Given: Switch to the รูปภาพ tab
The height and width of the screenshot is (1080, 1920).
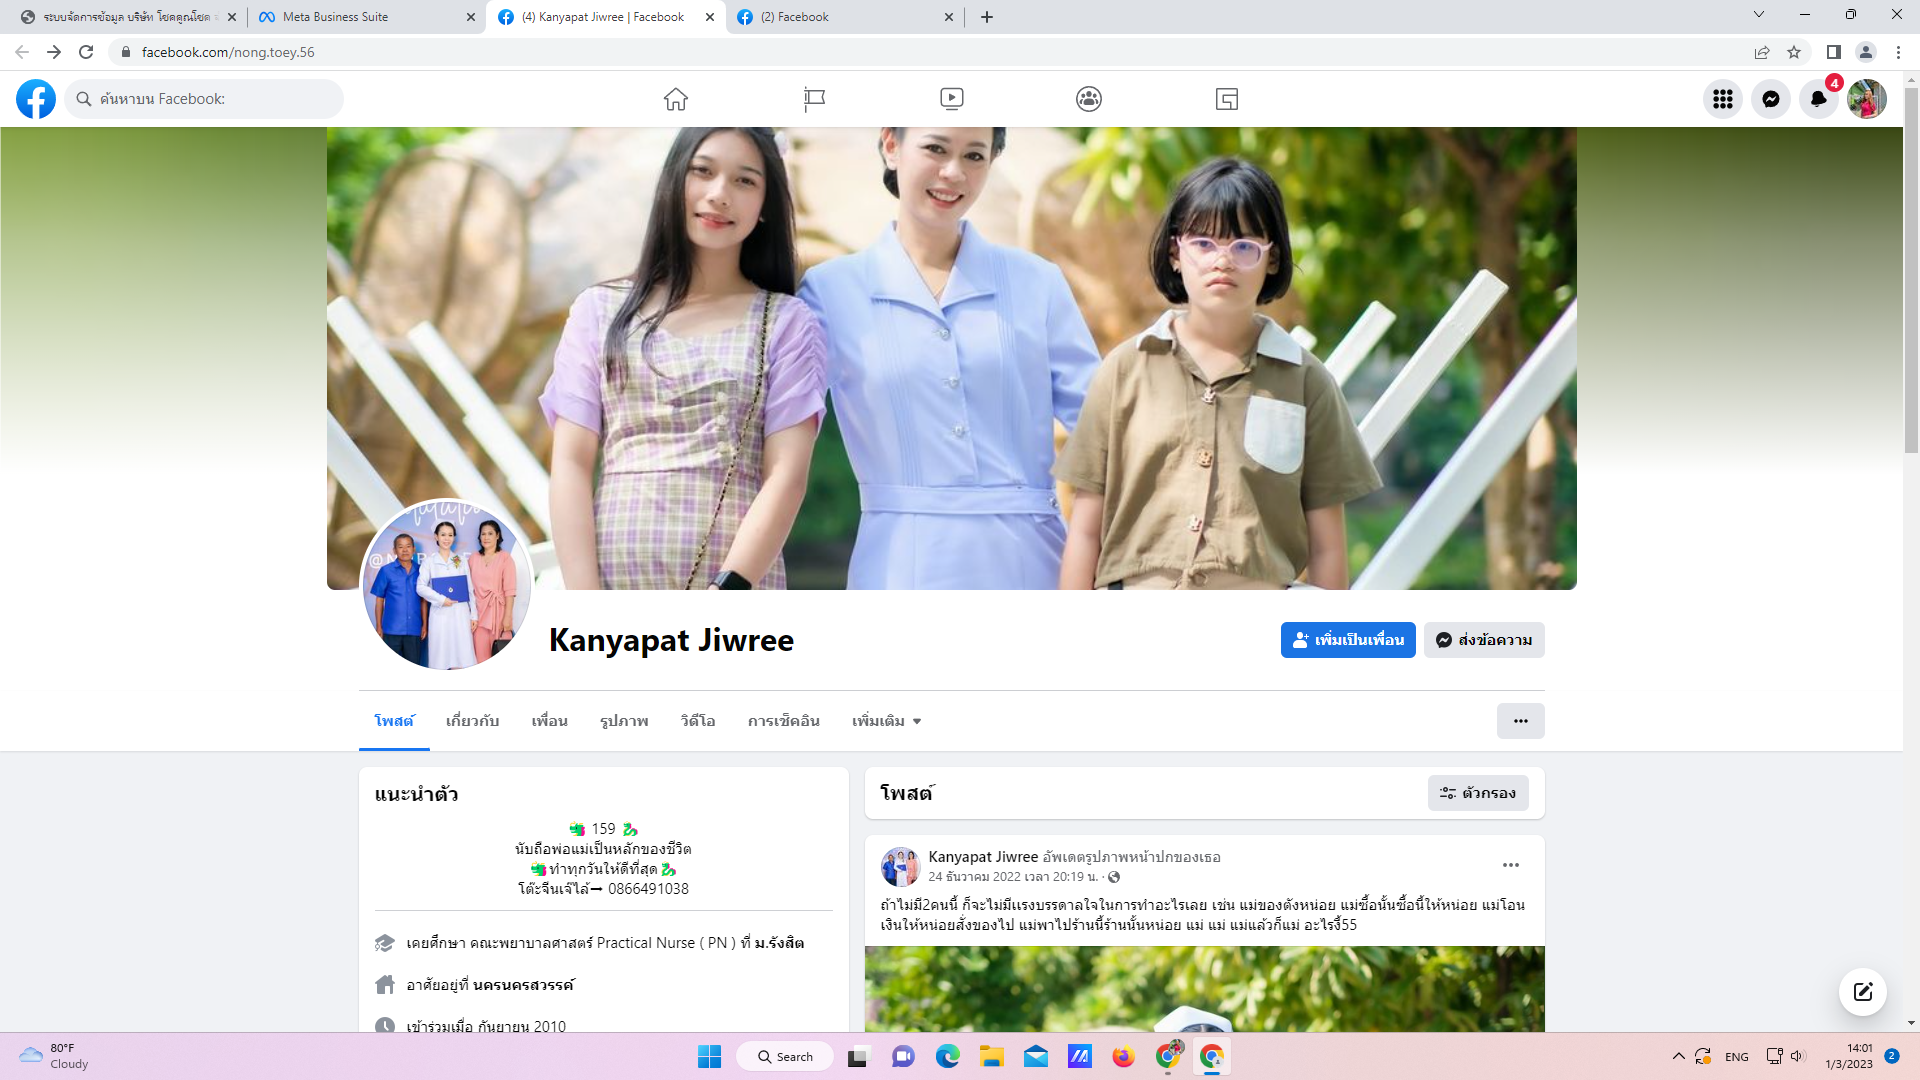Looking at the screenshot, I should (624, 721).
